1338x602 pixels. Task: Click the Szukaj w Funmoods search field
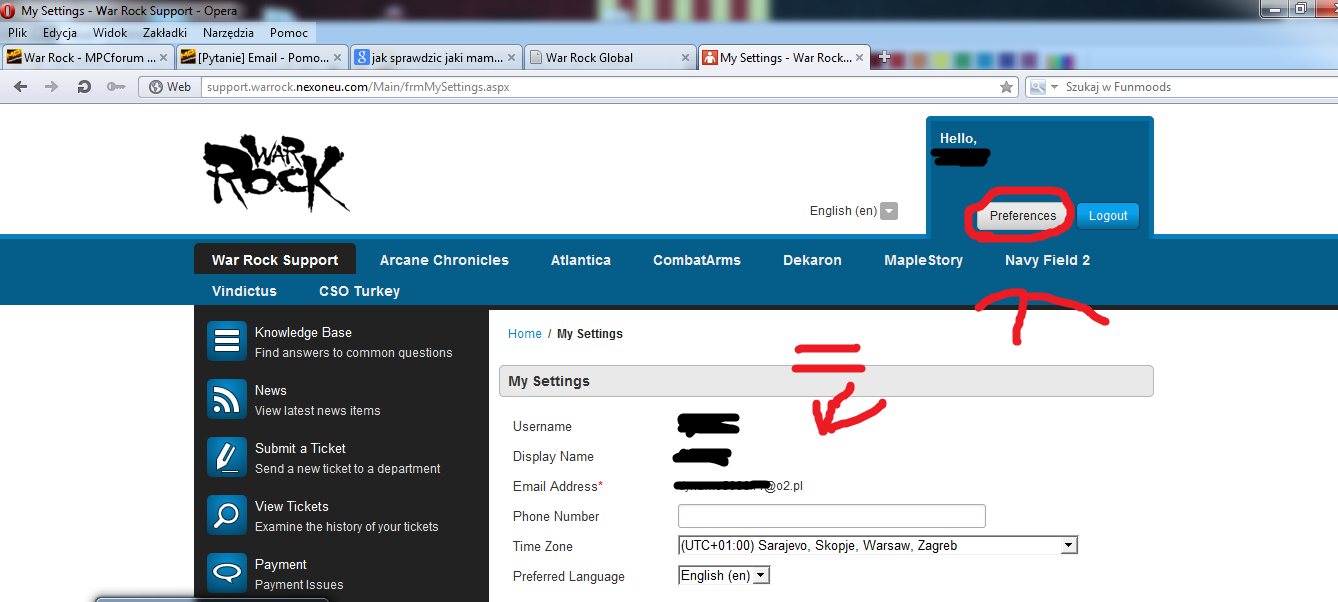pyautogui.click(x=1197, y=87)
